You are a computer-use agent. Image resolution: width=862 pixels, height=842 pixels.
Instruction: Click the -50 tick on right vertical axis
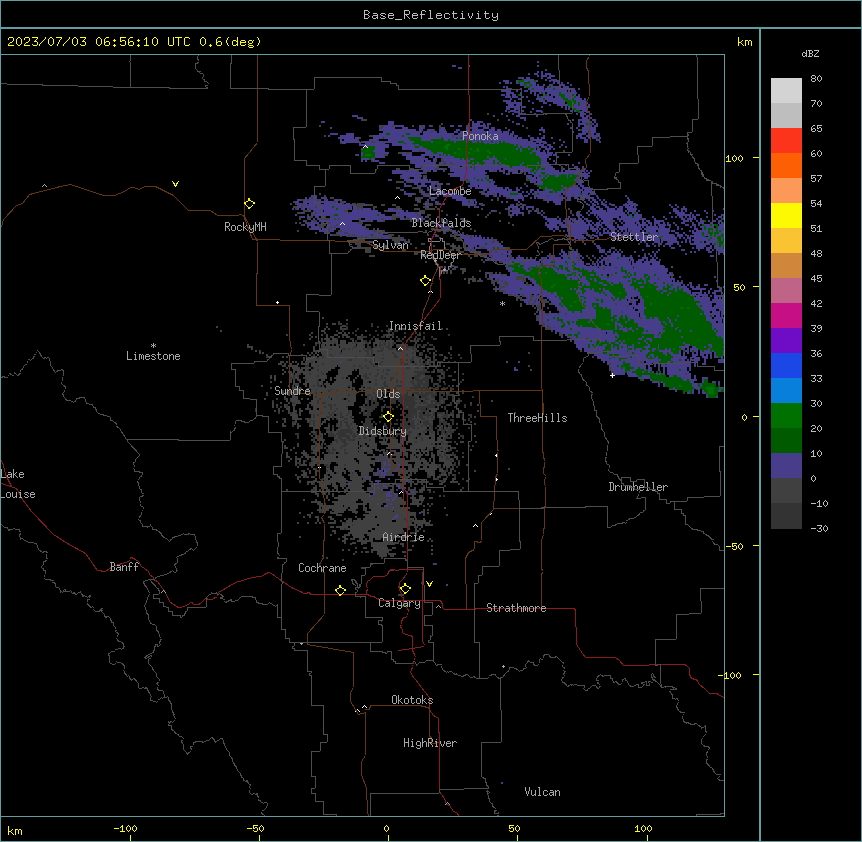pos(734,546)
